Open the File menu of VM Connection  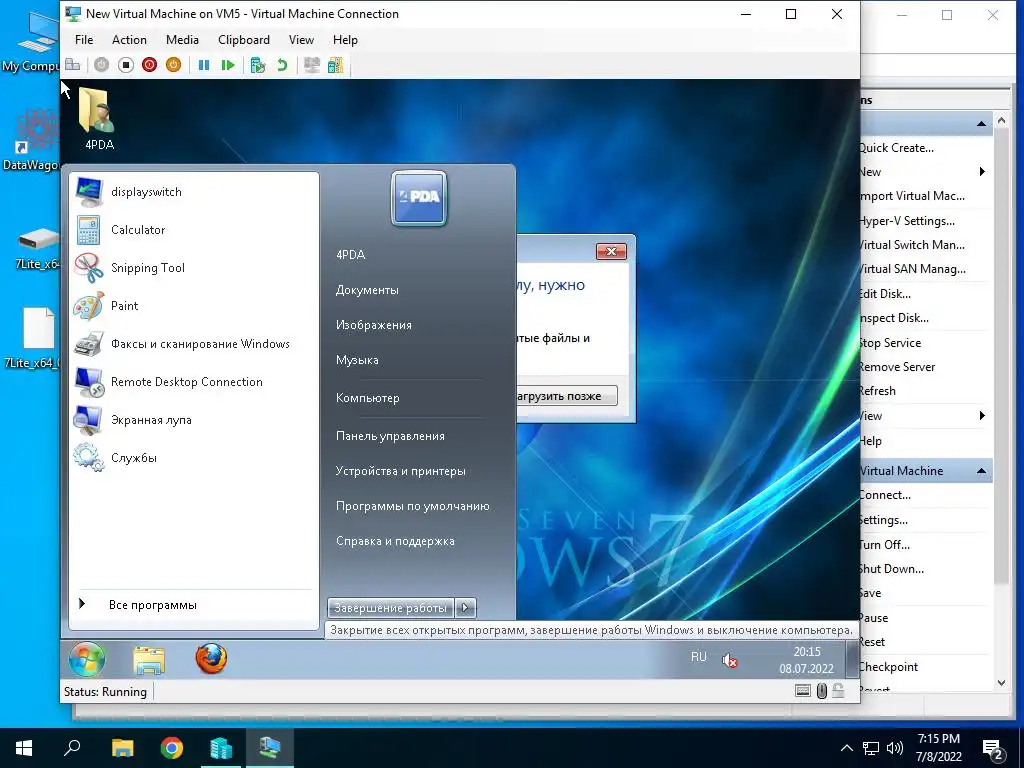click(84, 40)
